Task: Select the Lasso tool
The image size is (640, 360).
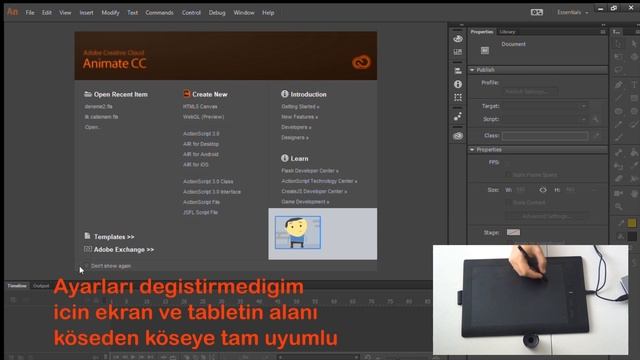Action: (x=619, y=70)
